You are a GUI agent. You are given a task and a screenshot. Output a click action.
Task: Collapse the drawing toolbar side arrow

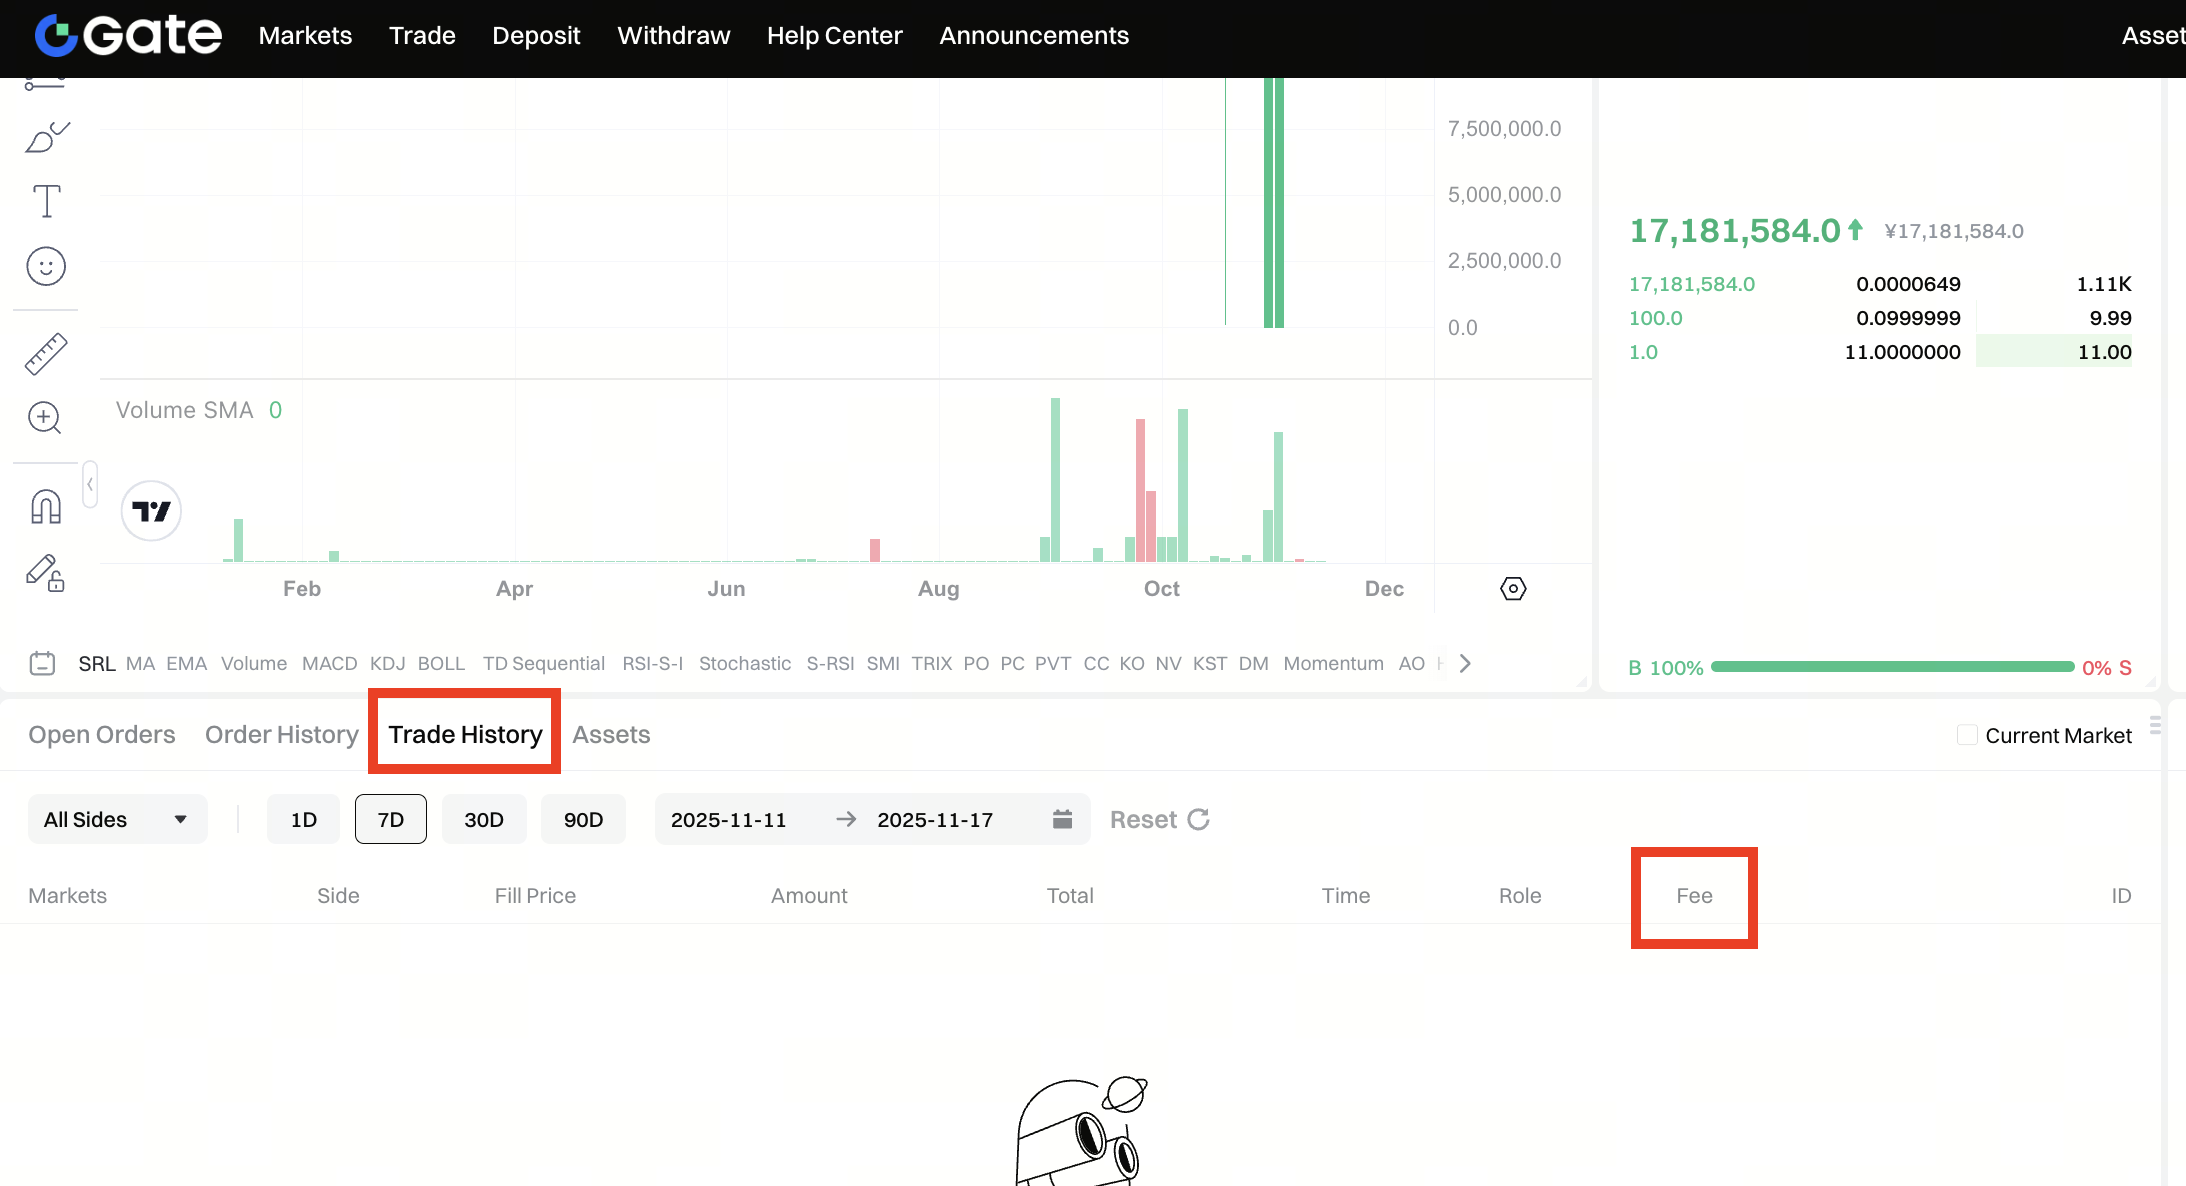click(90, 484)
